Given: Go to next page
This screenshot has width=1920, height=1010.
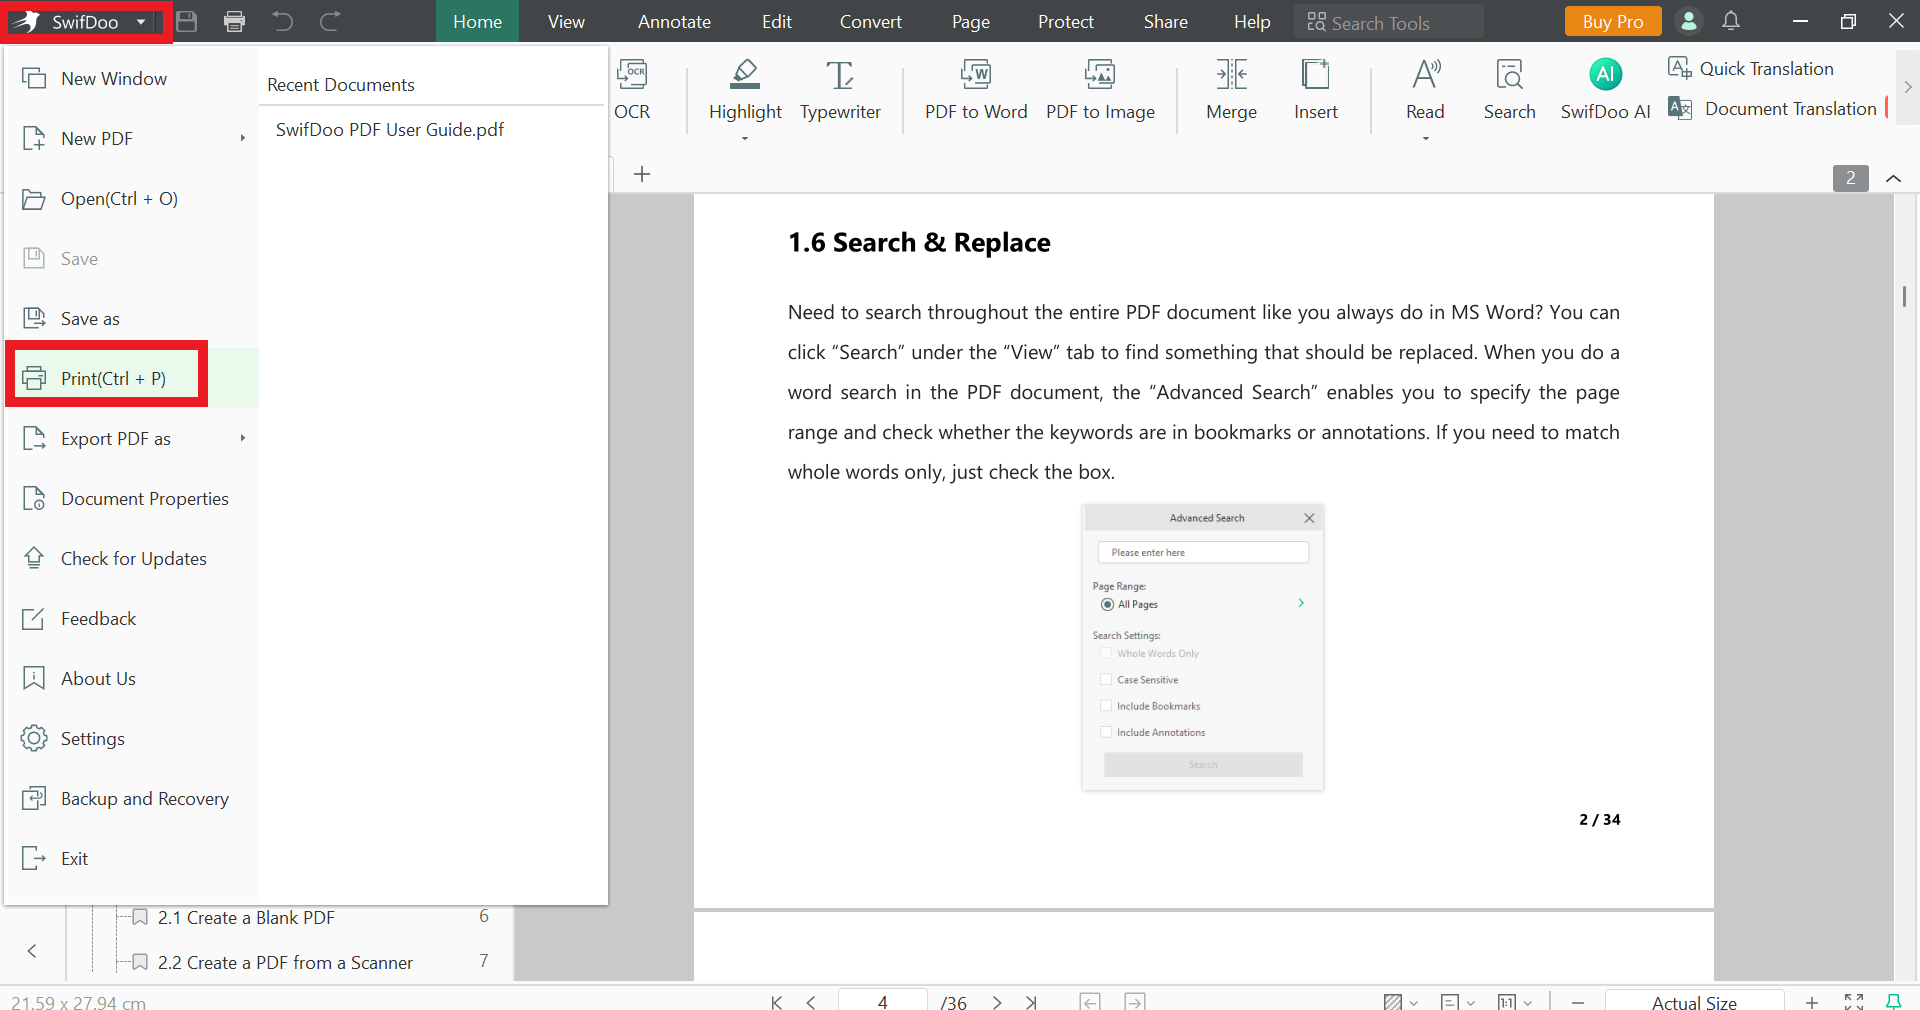Looking at the screenshot, I should pos(997,1002).
